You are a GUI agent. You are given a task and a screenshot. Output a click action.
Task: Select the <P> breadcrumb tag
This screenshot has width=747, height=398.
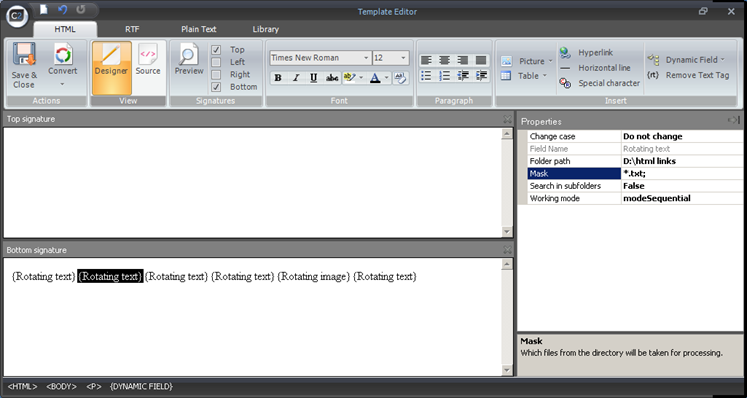tap(94, 387)
